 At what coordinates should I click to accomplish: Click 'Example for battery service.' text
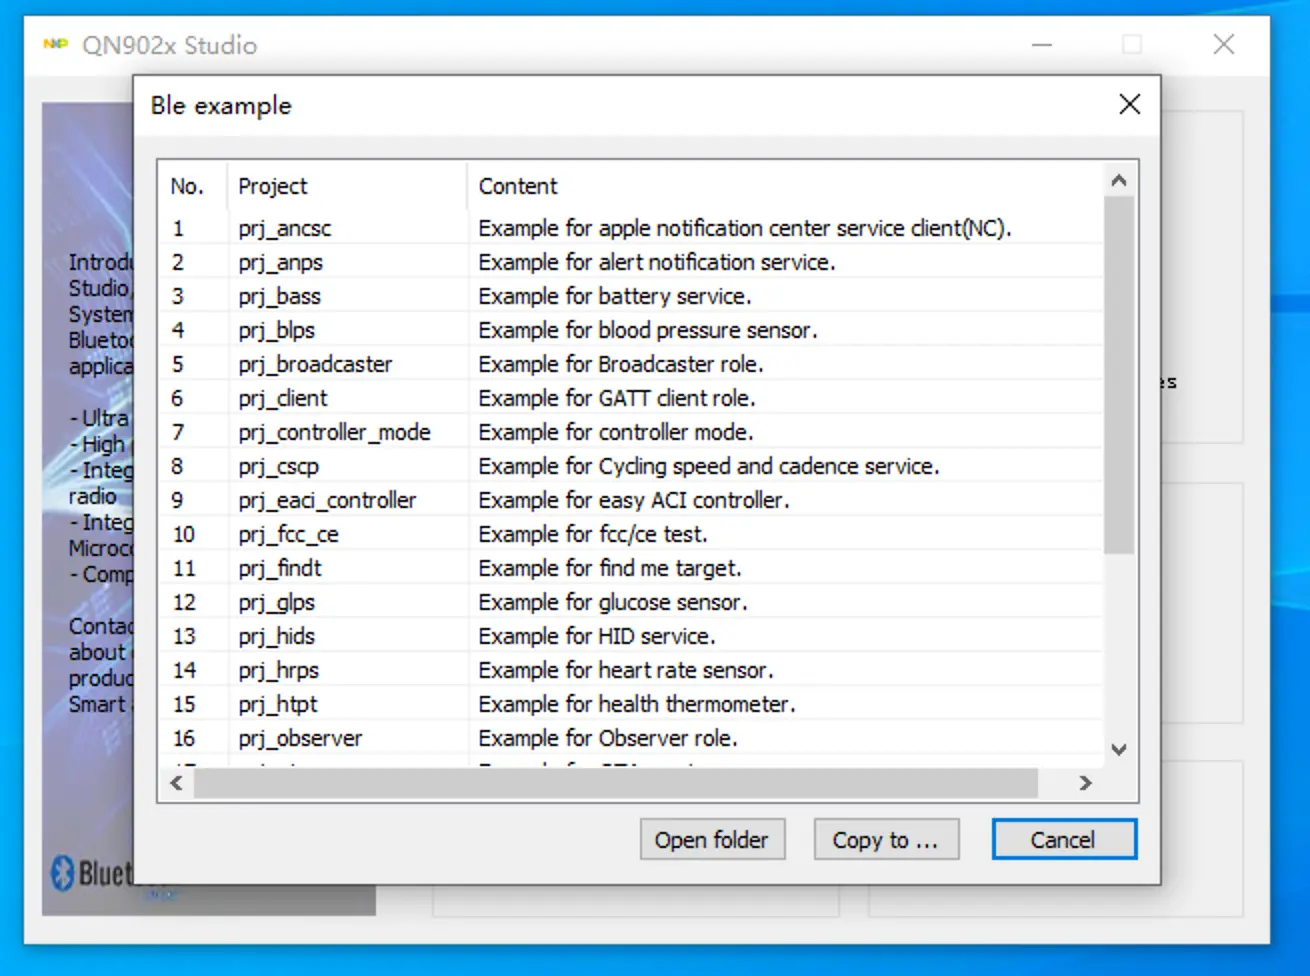click(614, 296)
